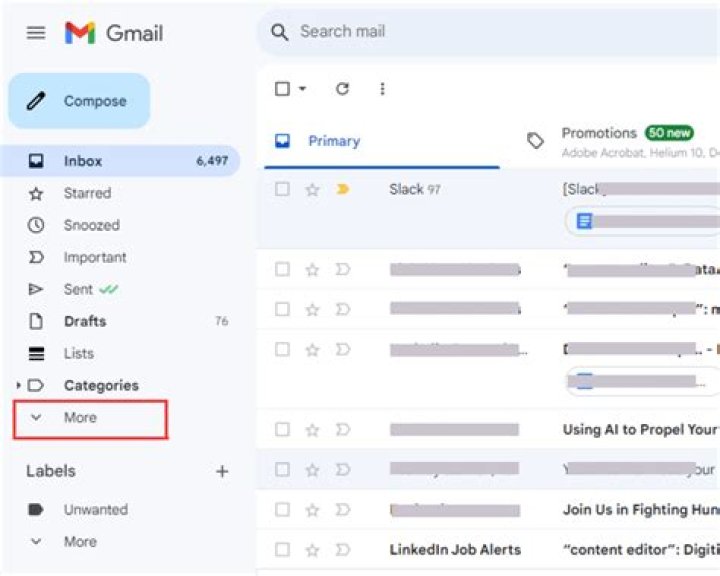The height and width of the screenshot is (576, 720).
Task: Open select-all dropdown arrow
Action: pyautogui.click(x=302, y=89)
